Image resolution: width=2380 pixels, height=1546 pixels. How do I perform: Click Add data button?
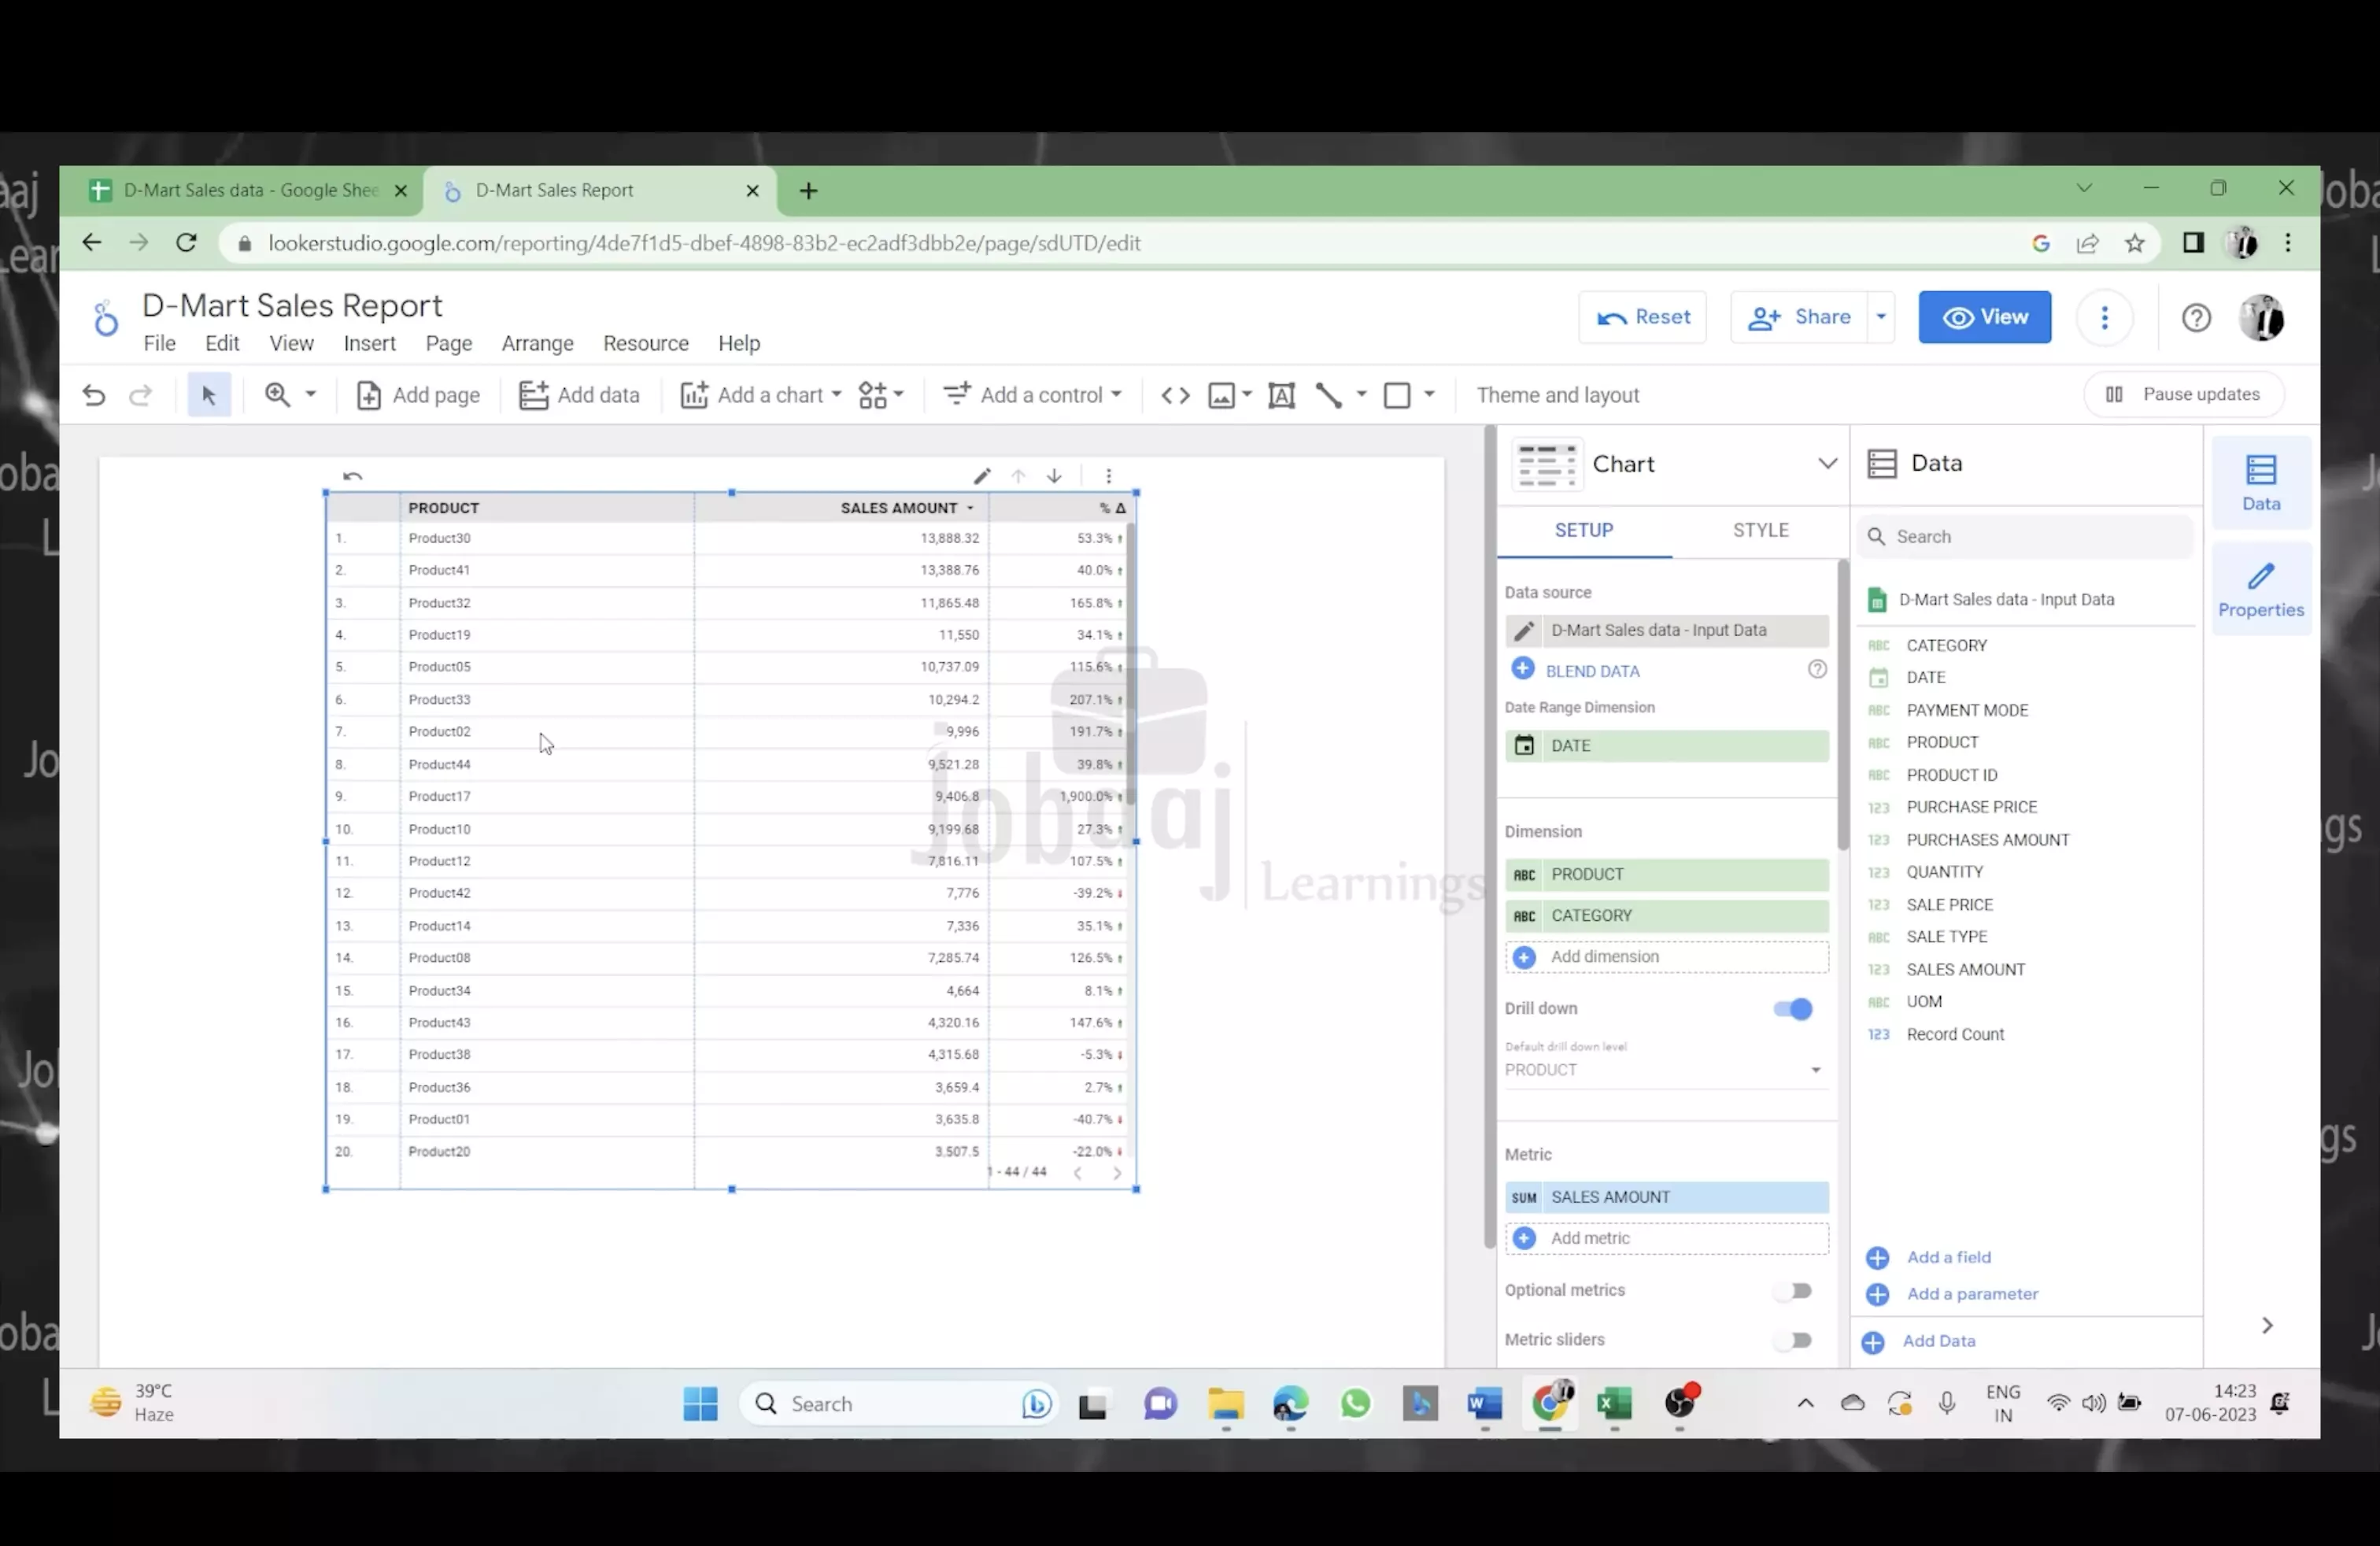click(579, 395)
